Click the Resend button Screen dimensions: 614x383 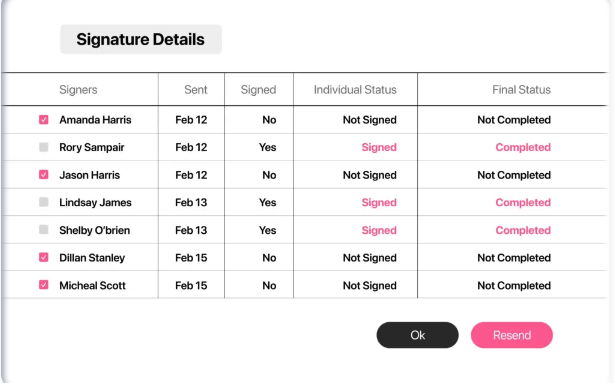[x=512, y=335]
